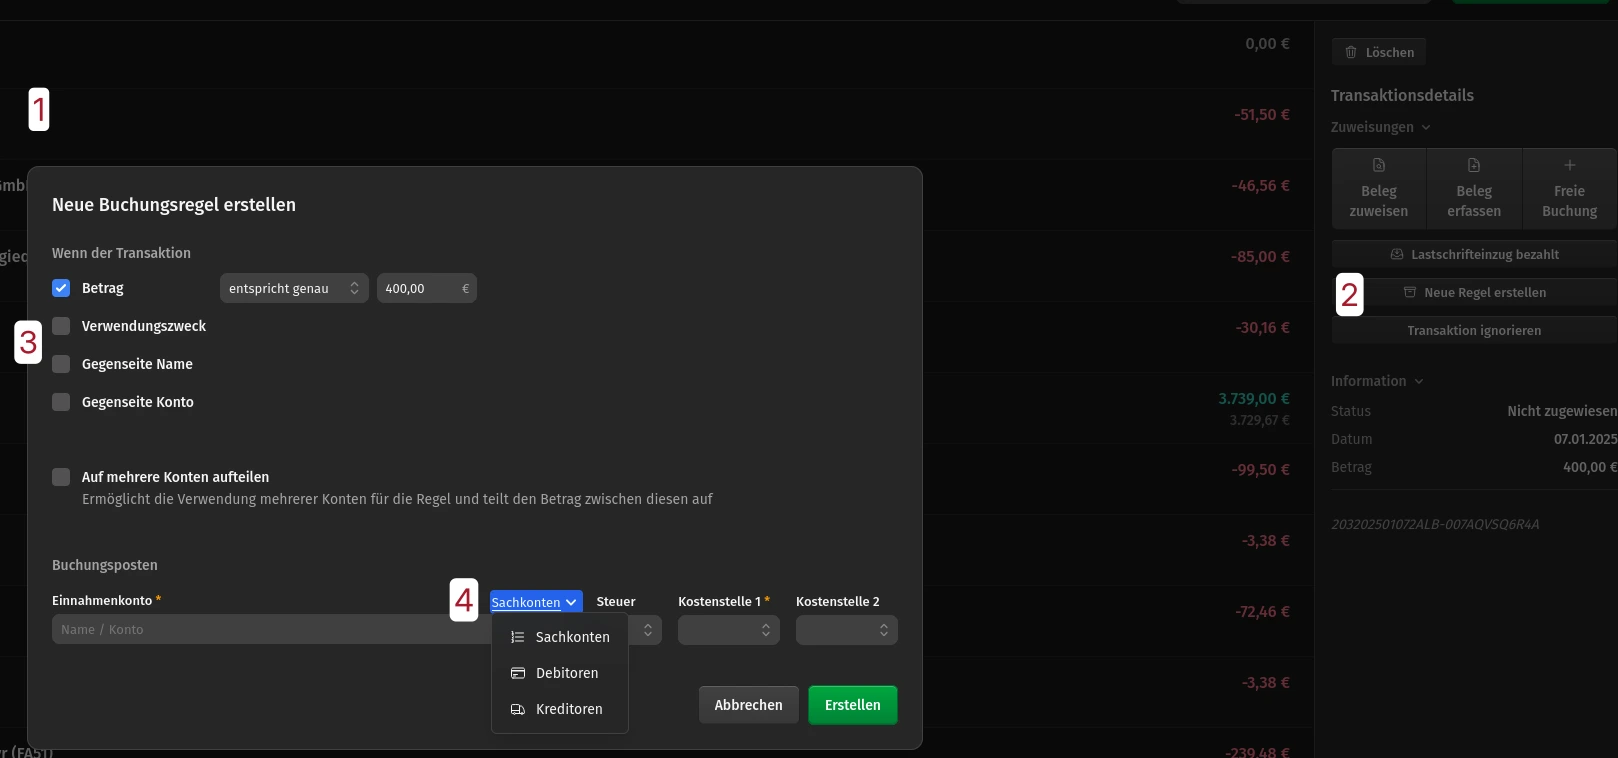Select Debitoren in the account type menu
The image size is (1618, 758).
tap(566, 673)
